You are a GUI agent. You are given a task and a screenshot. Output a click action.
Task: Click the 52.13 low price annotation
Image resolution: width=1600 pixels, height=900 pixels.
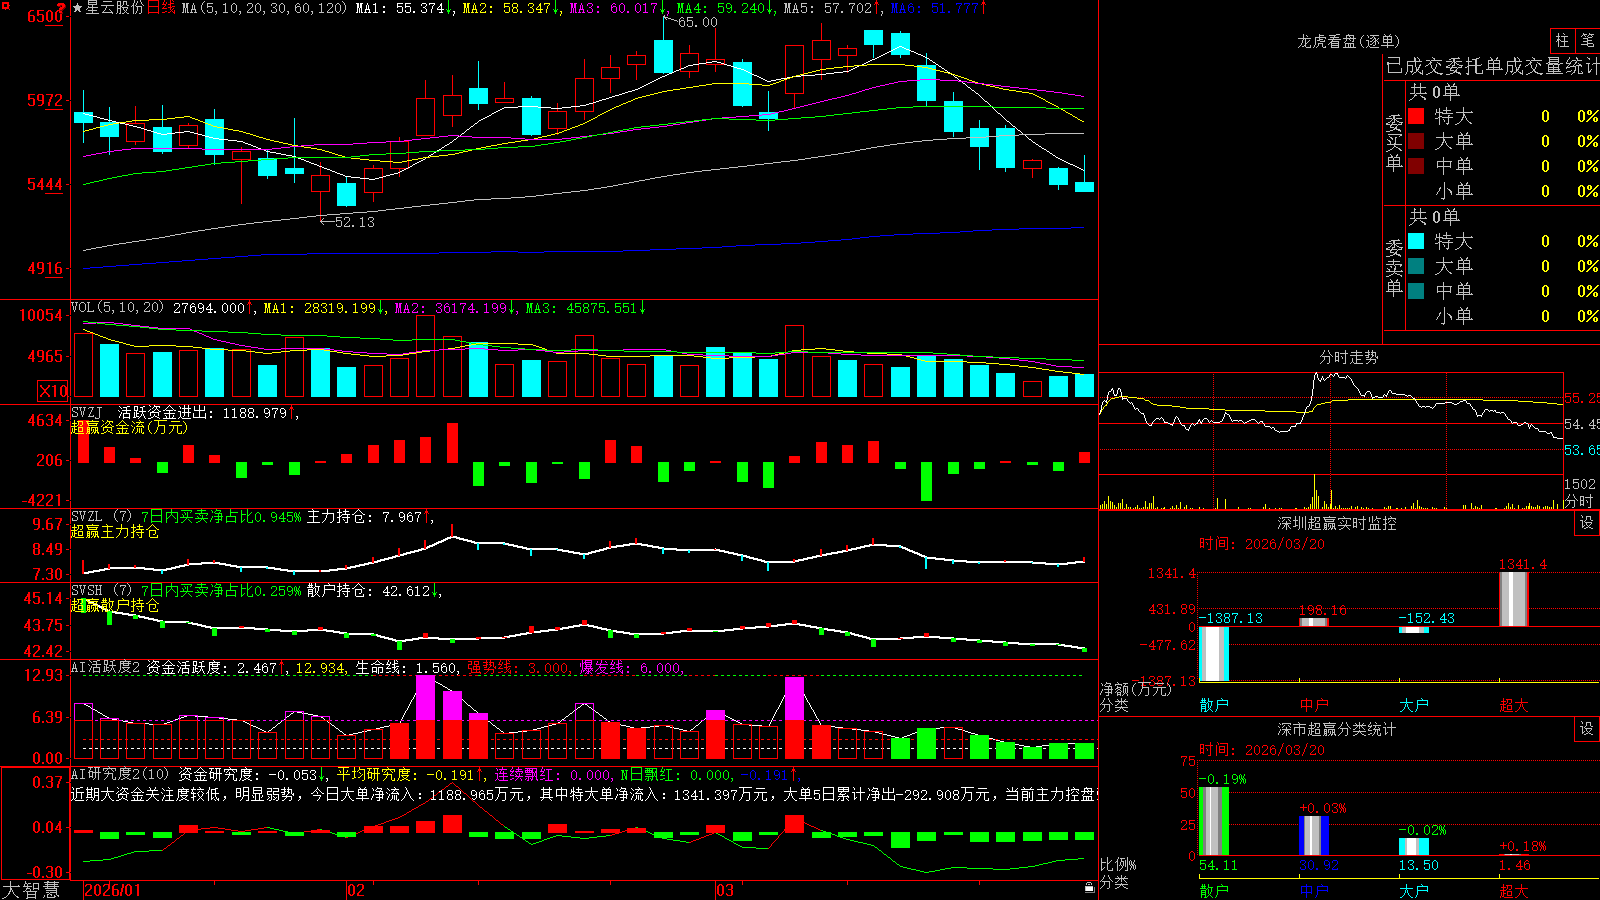355,222
